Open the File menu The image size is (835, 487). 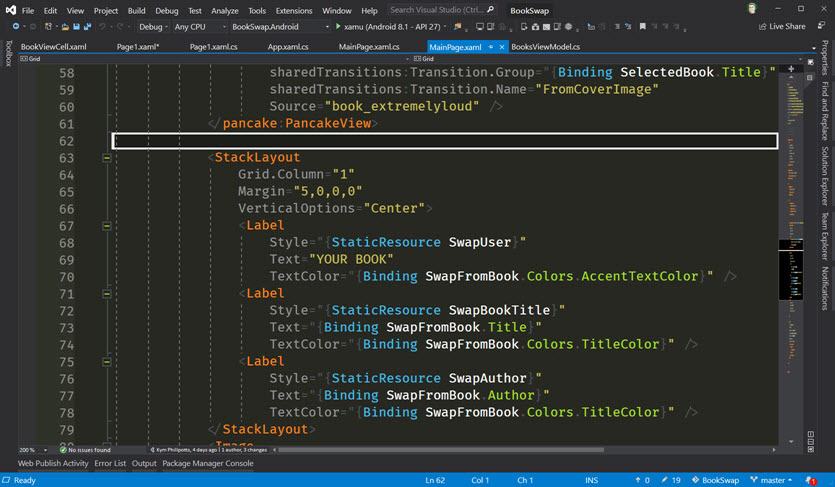(28, 11)
